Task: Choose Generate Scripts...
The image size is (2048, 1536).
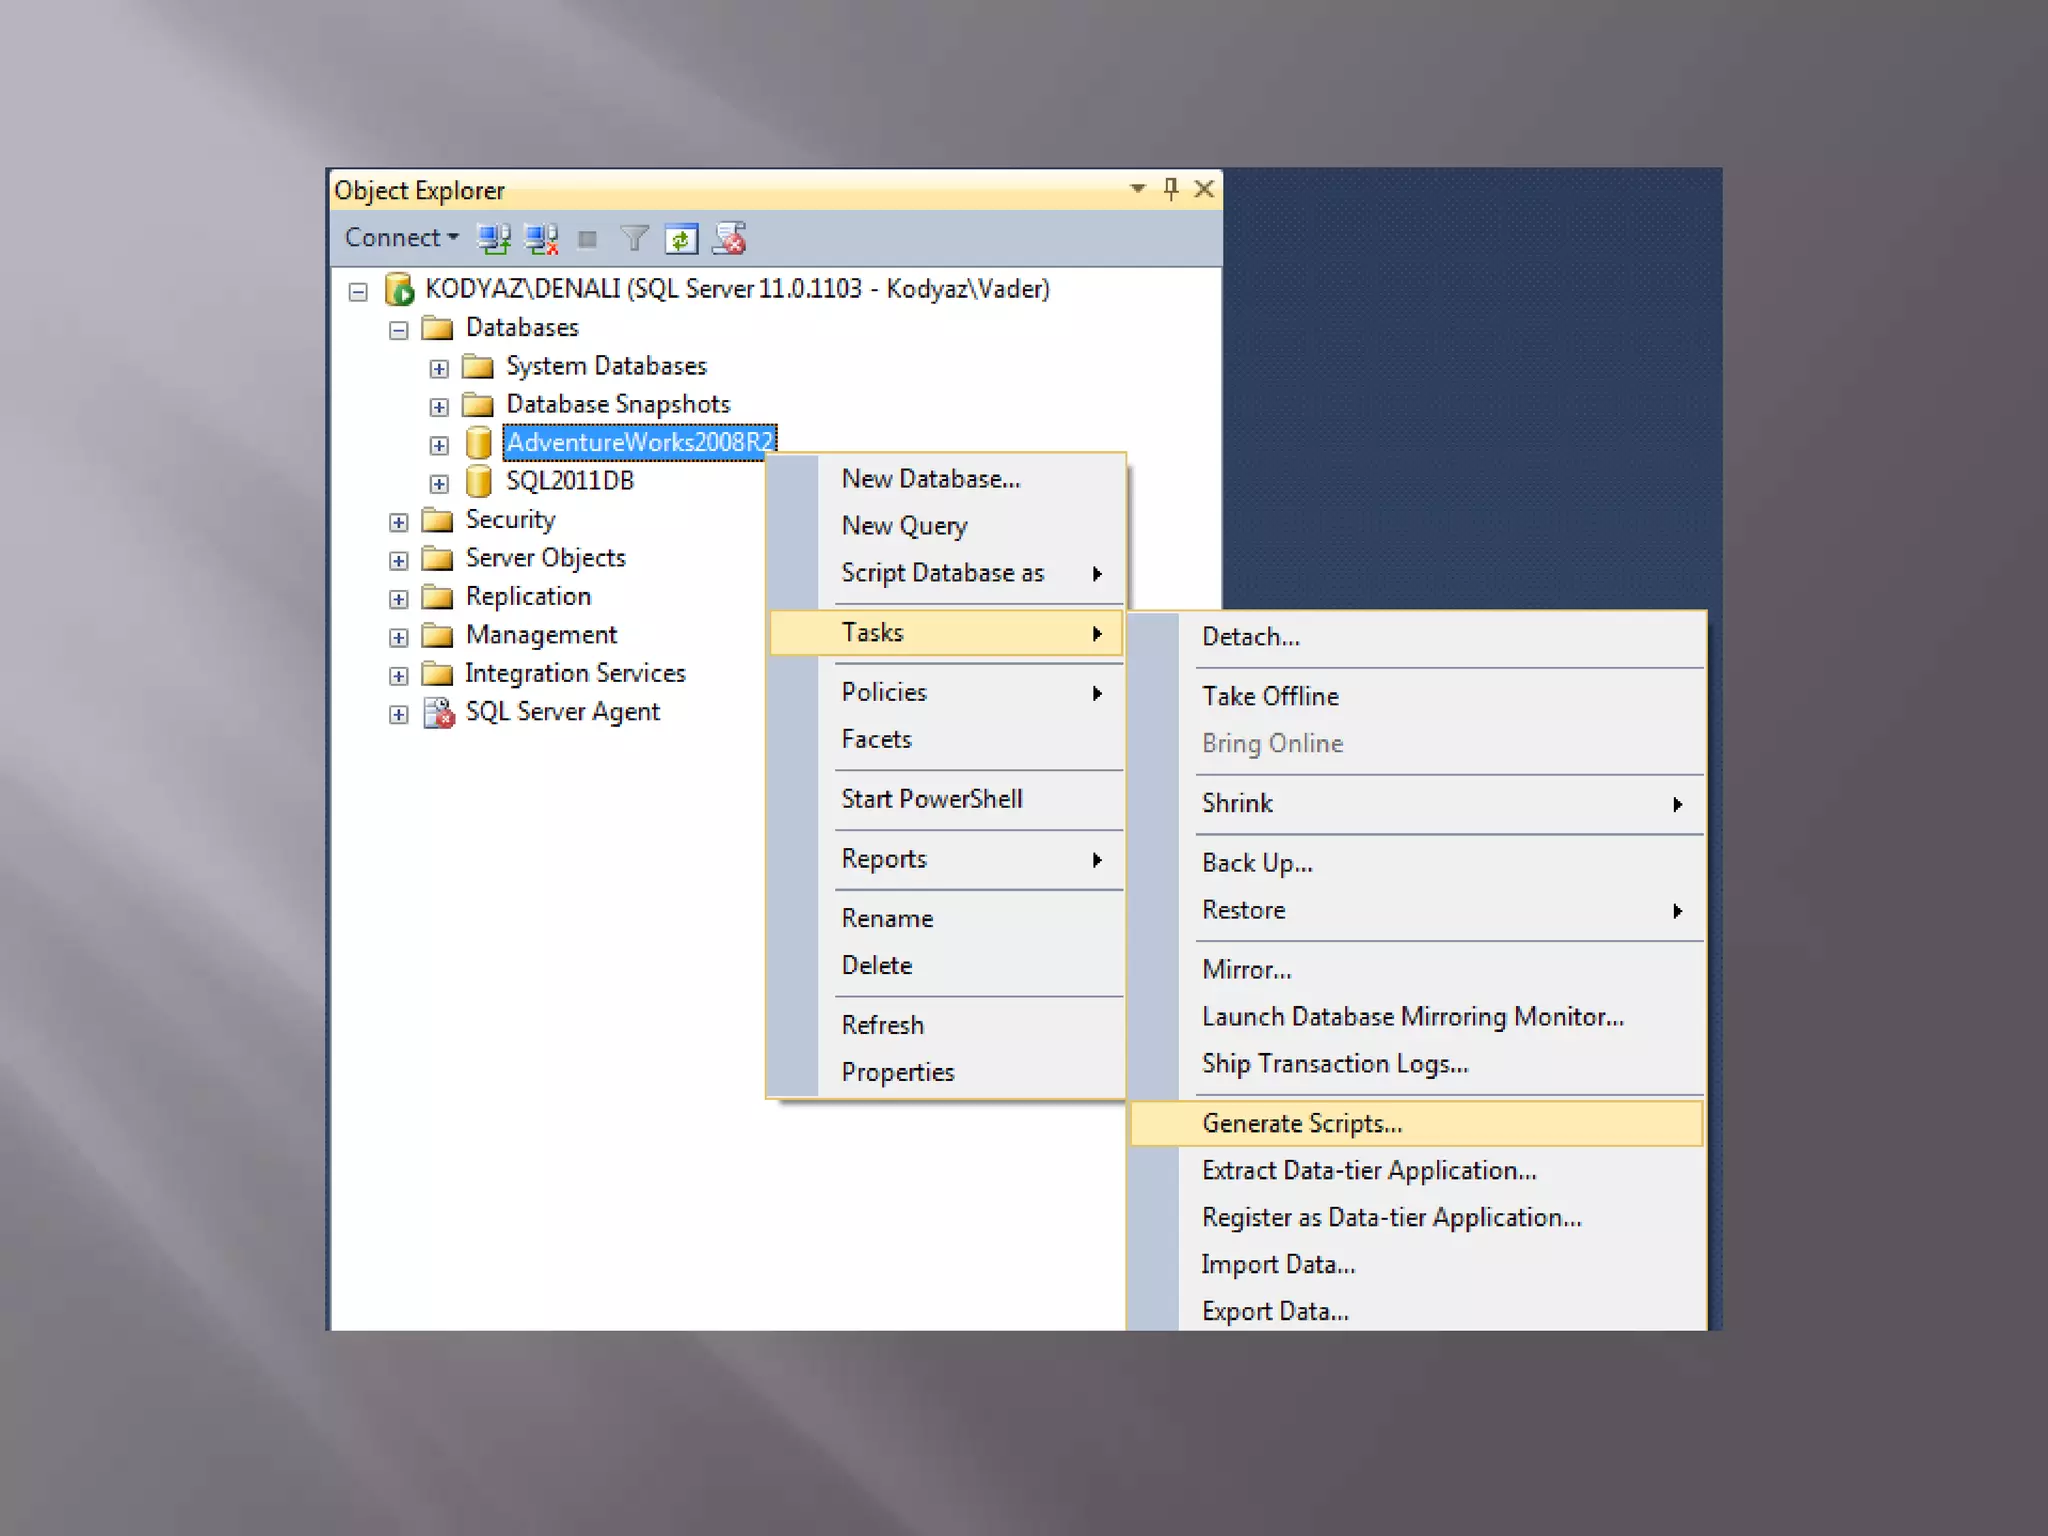Action: click(x=1416, y=1123)
